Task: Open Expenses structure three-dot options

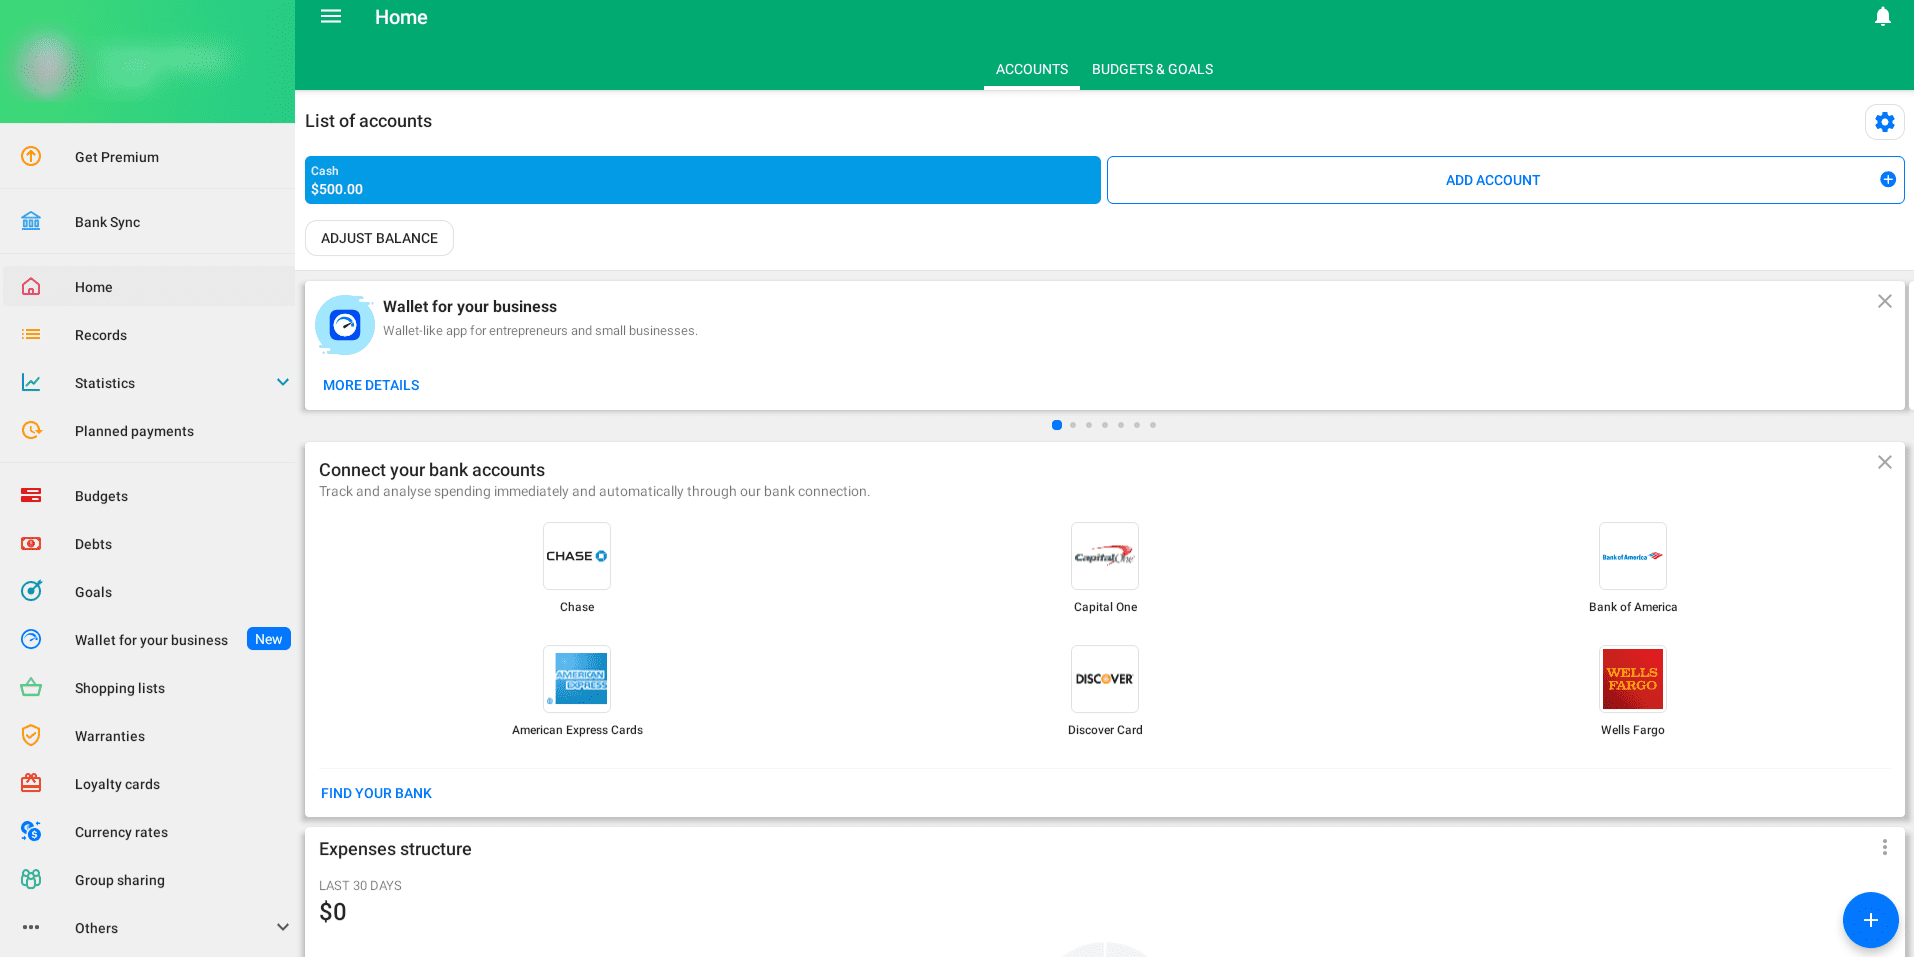Action: (x=1885, y=848)
